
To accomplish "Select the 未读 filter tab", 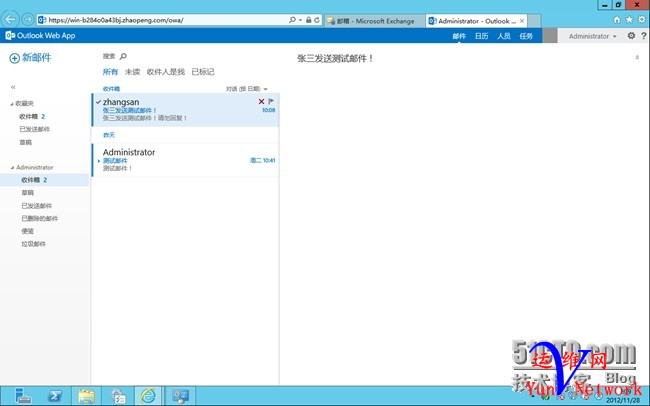I will [x=133, y=72].
